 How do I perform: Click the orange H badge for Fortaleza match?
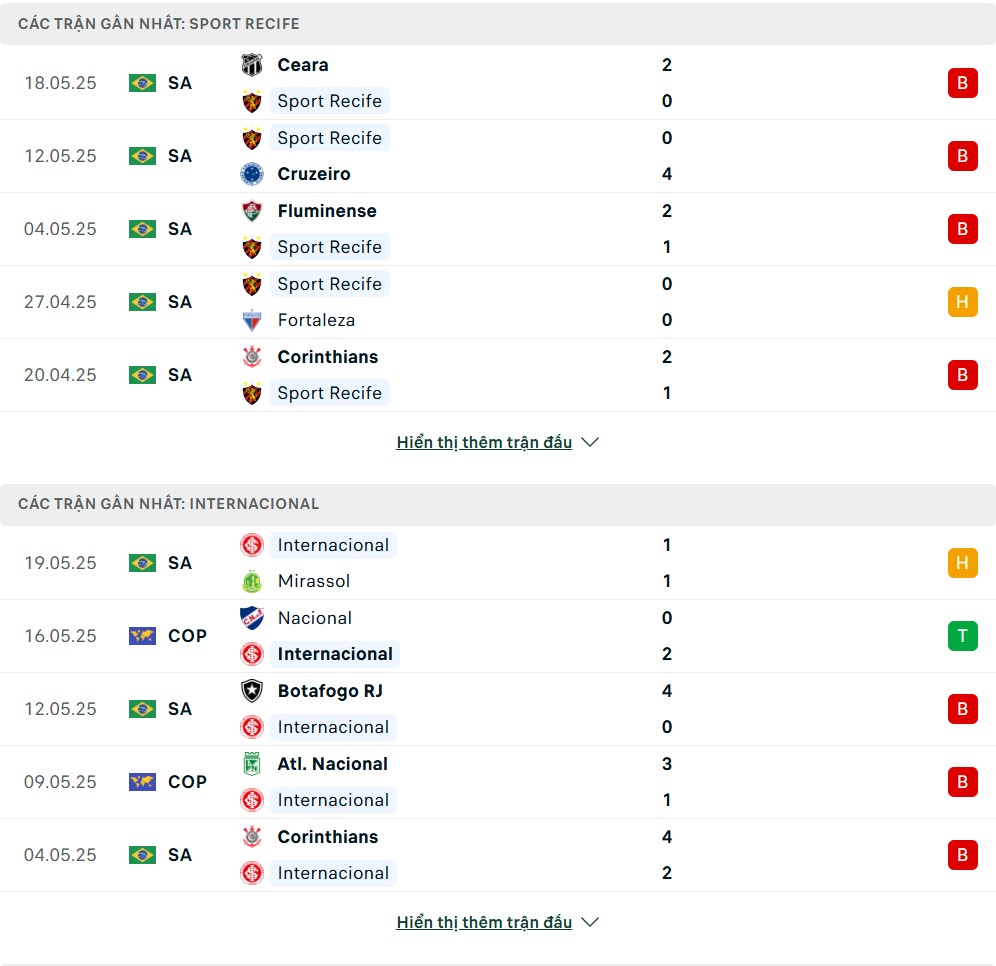962,302
